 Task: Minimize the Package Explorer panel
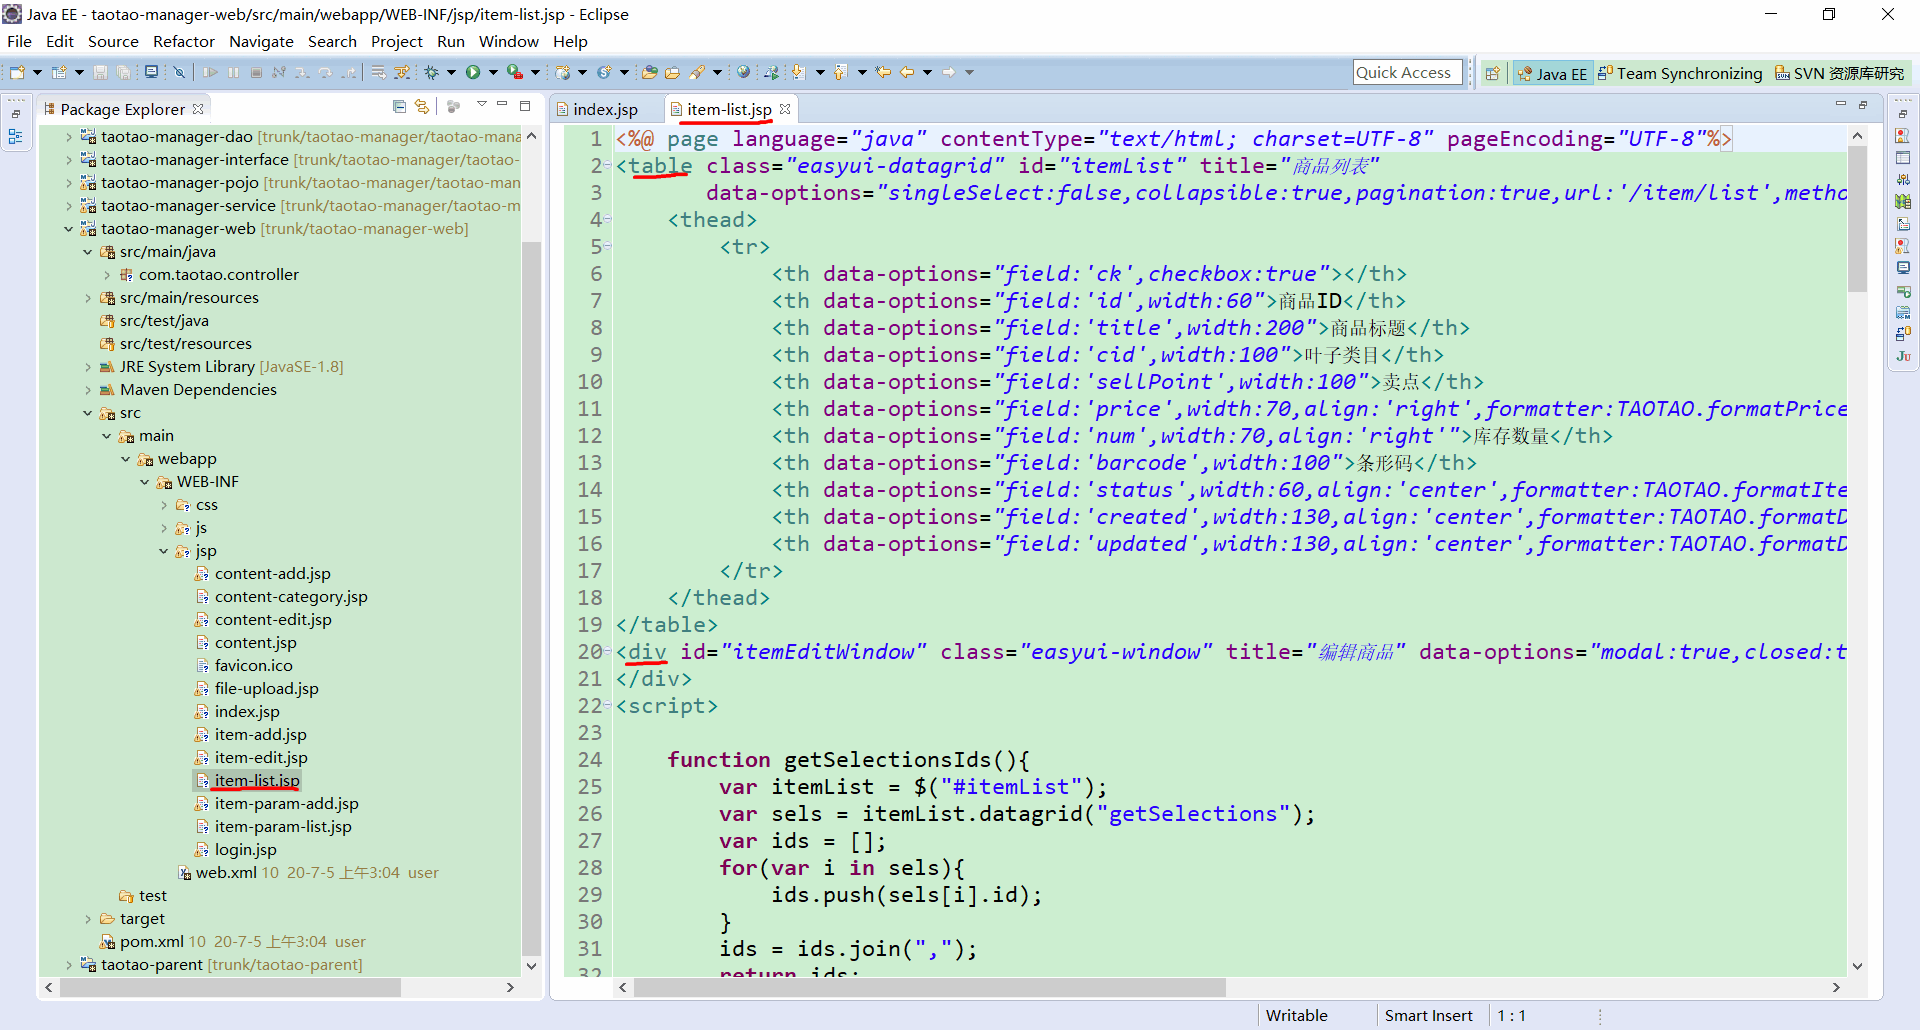(503, 105)
